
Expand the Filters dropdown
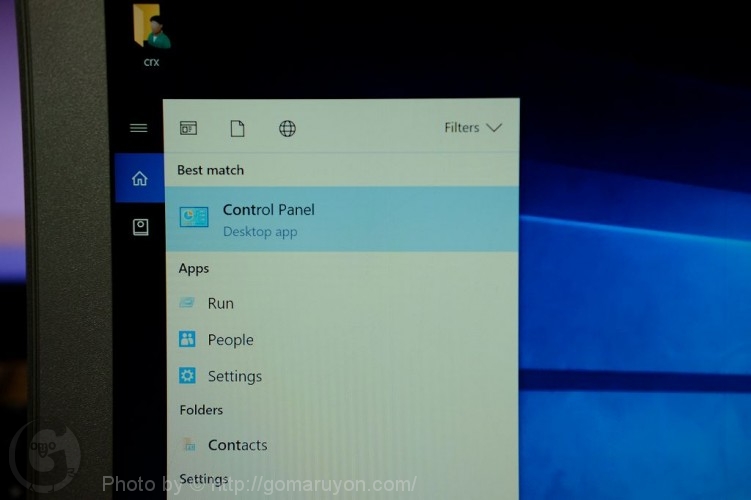click(x=473, y=128)
